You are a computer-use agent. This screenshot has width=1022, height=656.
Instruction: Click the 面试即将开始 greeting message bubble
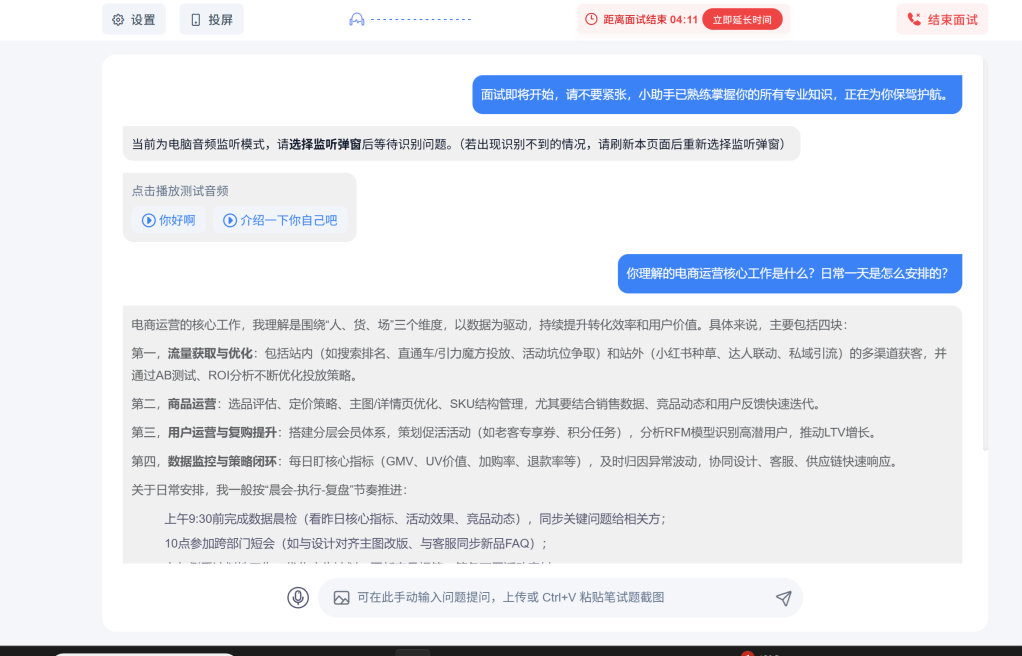click(716, 94)
